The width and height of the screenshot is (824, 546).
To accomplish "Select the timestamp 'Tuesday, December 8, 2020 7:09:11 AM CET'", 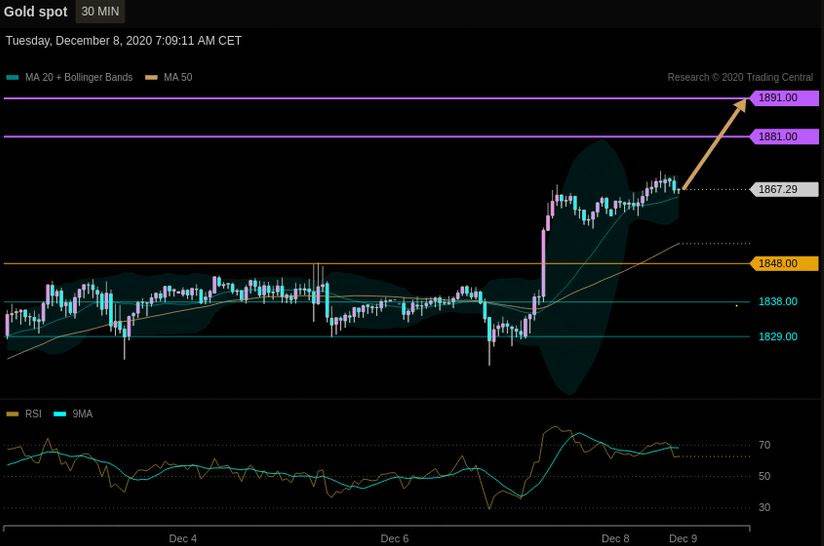I will pyautogui.click(x=123, y=41).
